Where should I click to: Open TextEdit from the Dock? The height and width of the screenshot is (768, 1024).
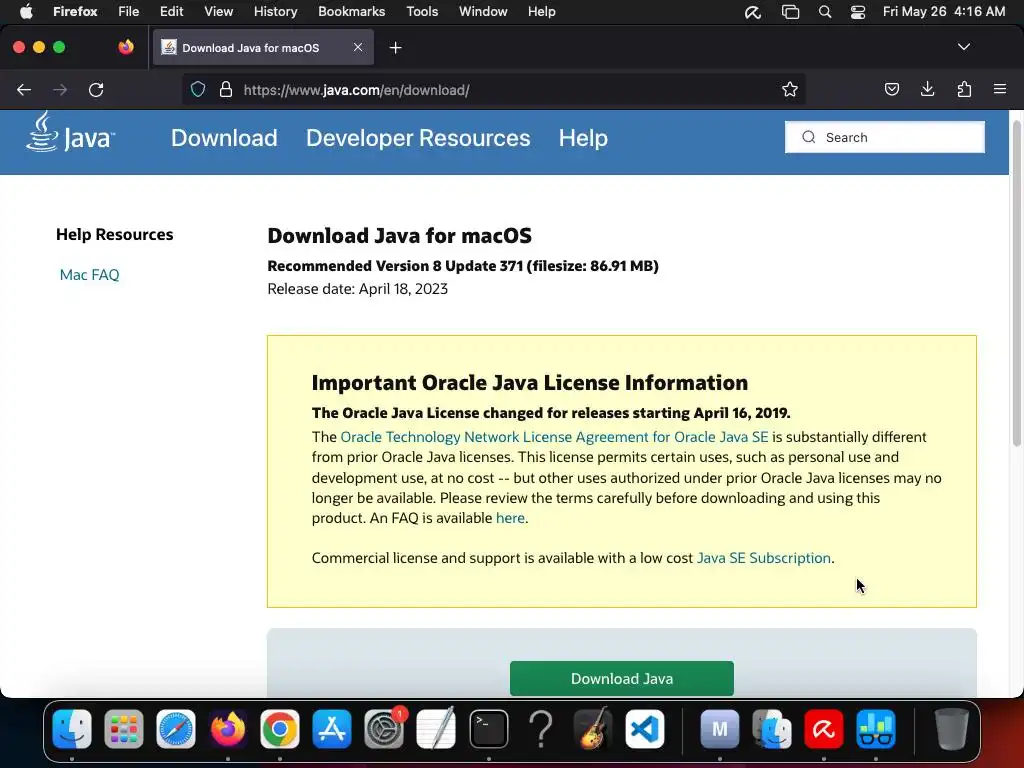point(436,729)
